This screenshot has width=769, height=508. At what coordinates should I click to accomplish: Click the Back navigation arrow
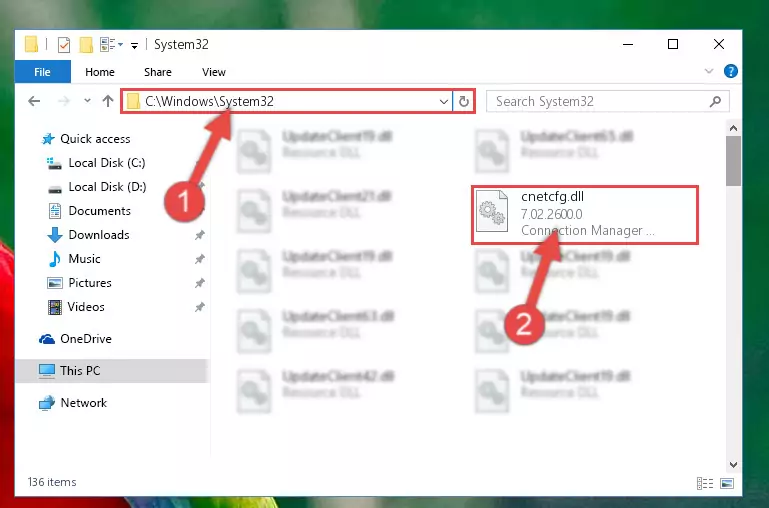coord(34,101)
